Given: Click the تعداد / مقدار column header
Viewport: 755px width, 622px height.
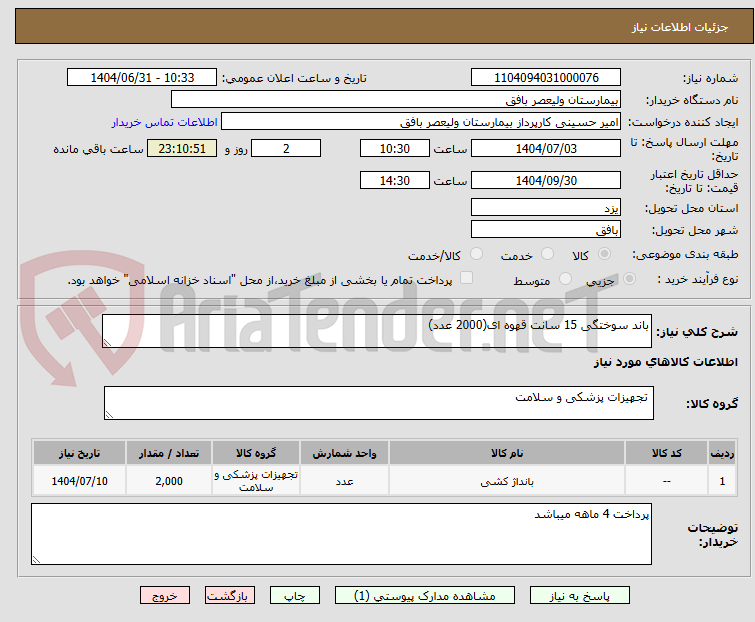Looking at the screenshot, I should (169, 453).
